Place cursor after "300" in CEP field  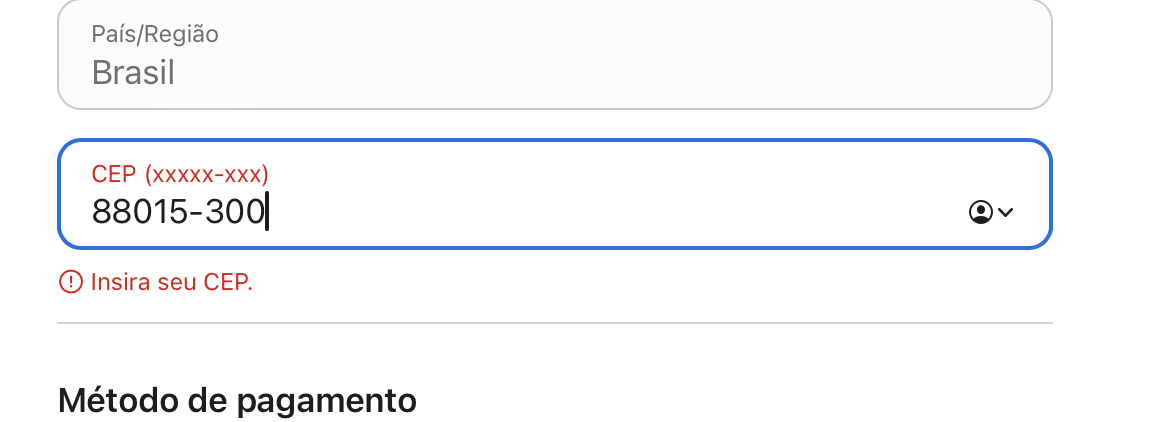click(265, 212)
